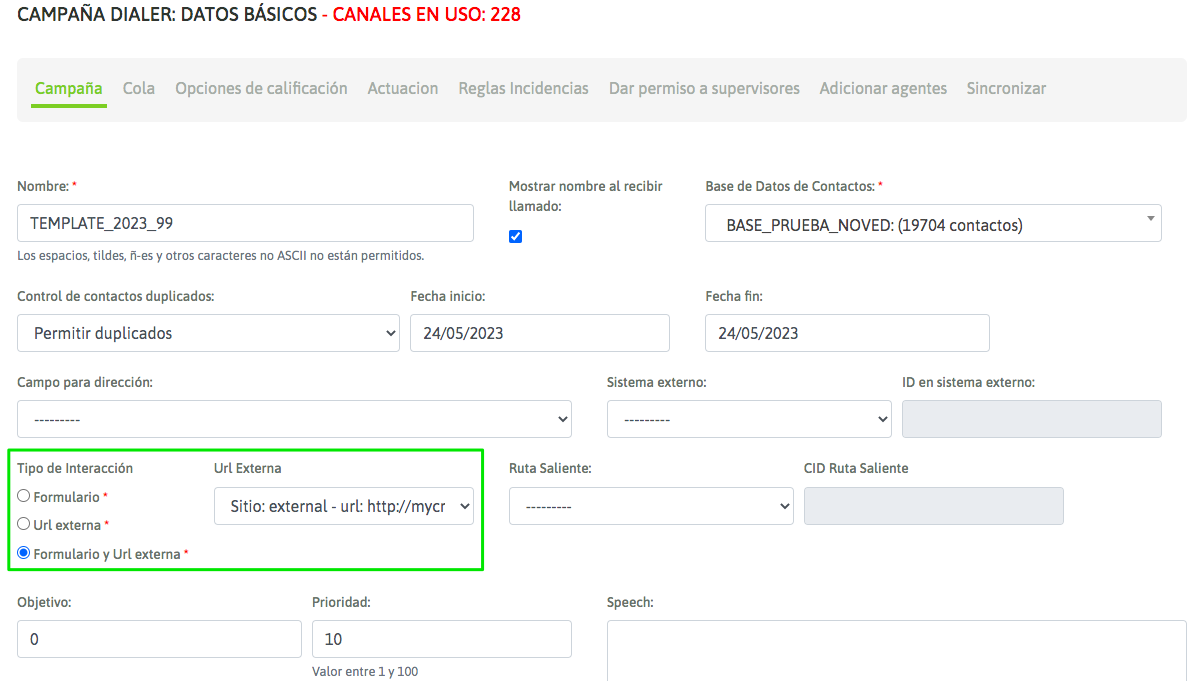Open the Url Externa site dropdown
The width and height of the screenshot is (1193, 681).
pos(344,506)
